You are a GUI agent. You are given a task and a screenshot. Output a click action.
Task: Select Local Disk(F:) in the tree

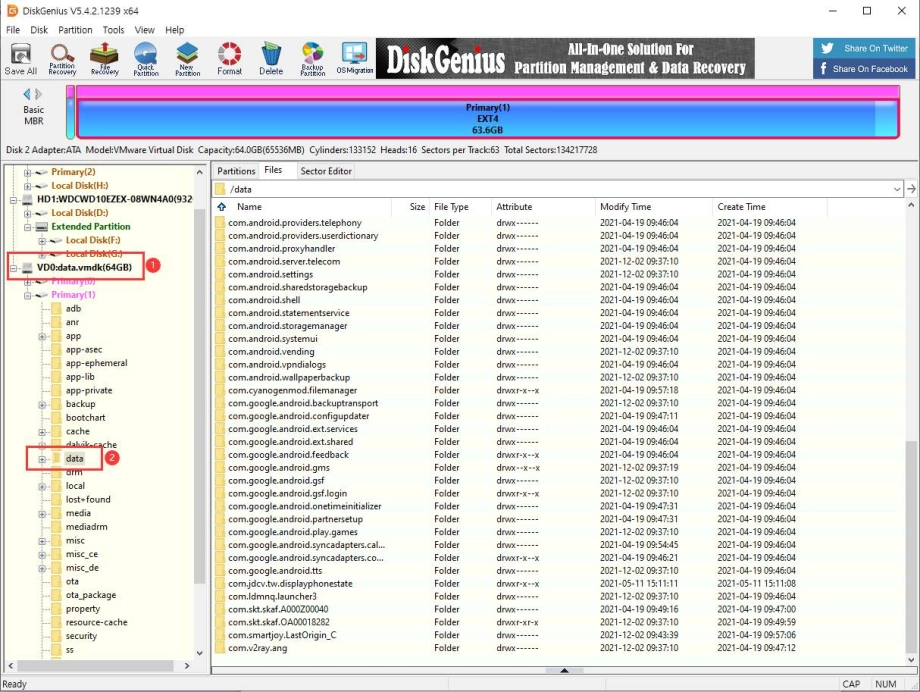[x=93, y=240]
